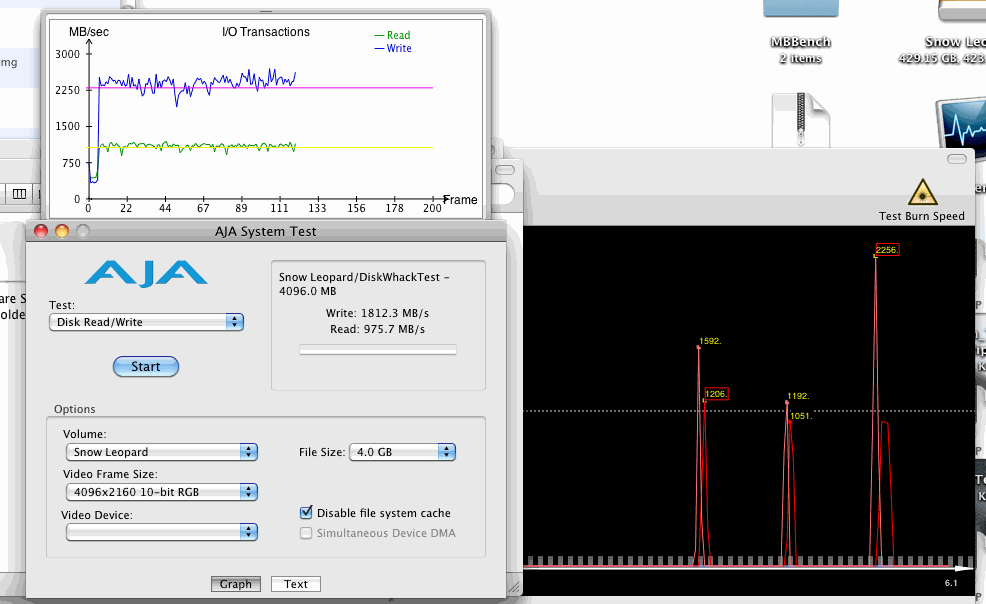The height and width of the screenshot is (604, 986).
Task: Click the green Read legend entry
Action: pyautogui.click(x=392, y=35)
